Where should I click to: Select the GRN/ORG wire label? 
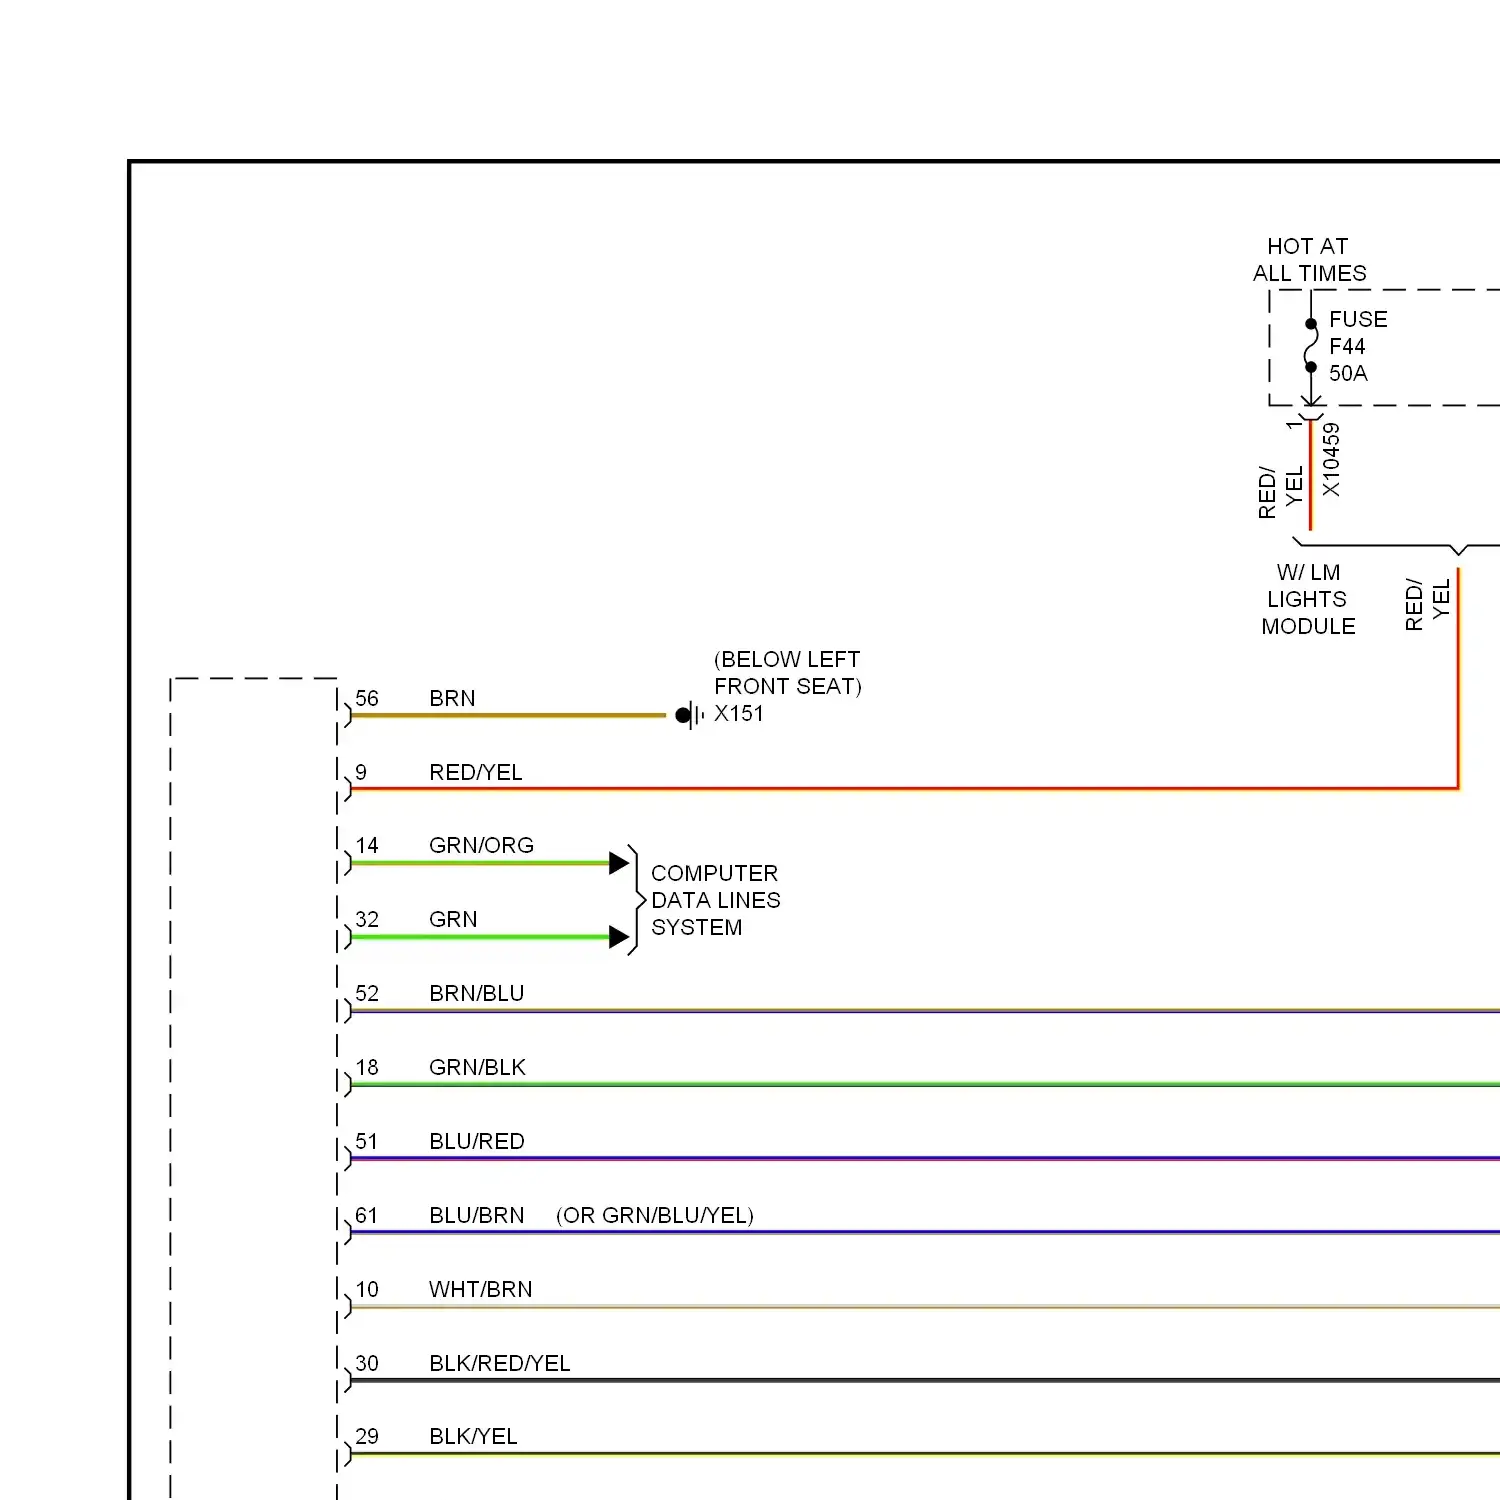point(481,845)
